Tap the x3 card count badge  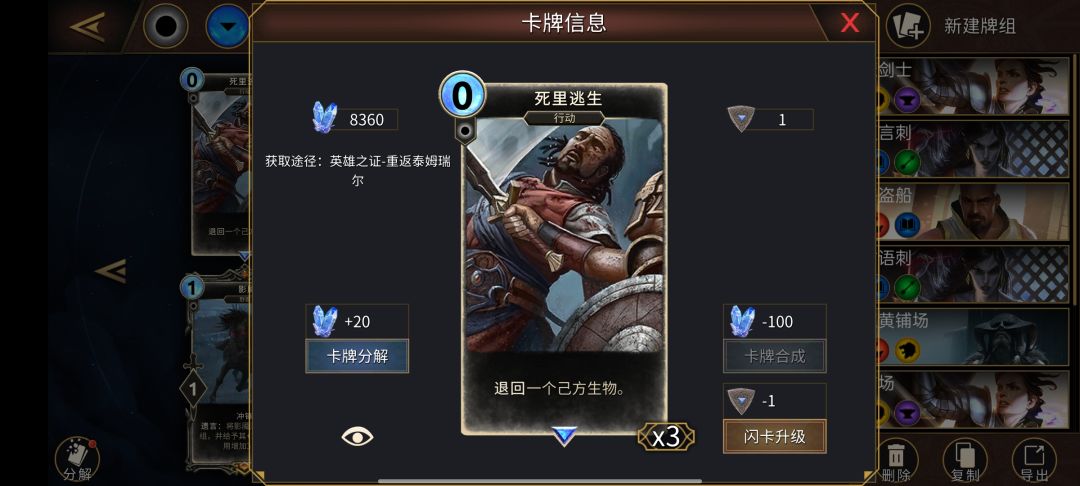(665, 436)
